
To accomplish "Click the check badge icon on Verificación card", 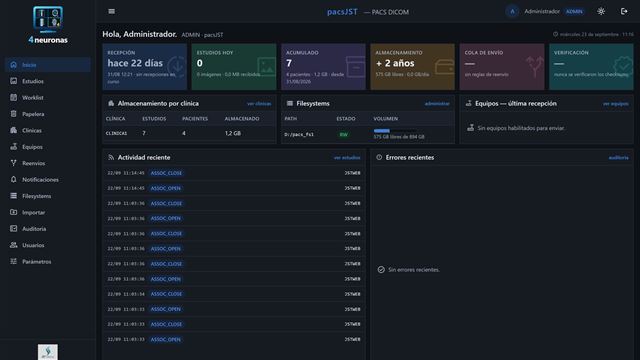I will point(623,67).
